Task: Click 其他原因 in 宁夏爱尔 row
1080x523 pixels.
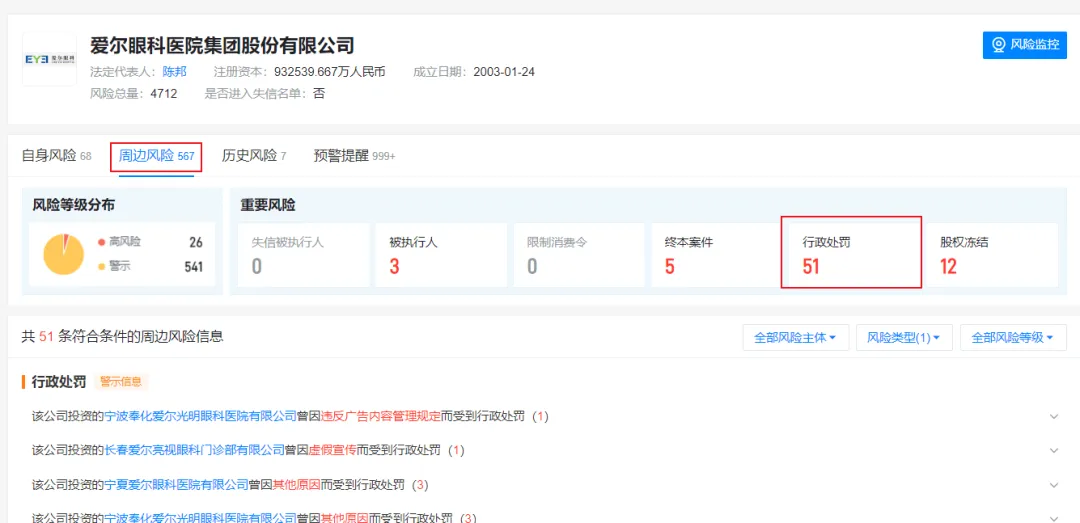Action: pos(296,484)
